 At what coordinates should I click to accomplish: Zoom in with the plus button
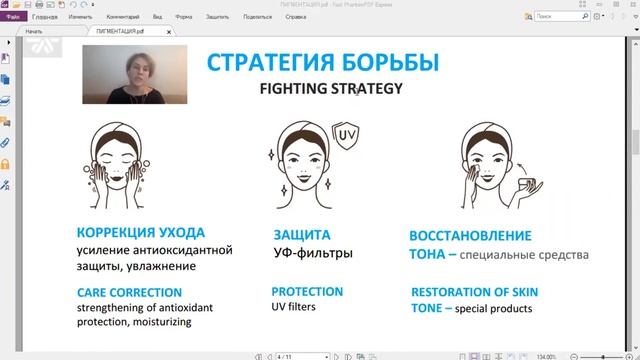click(x=629, y=357)
